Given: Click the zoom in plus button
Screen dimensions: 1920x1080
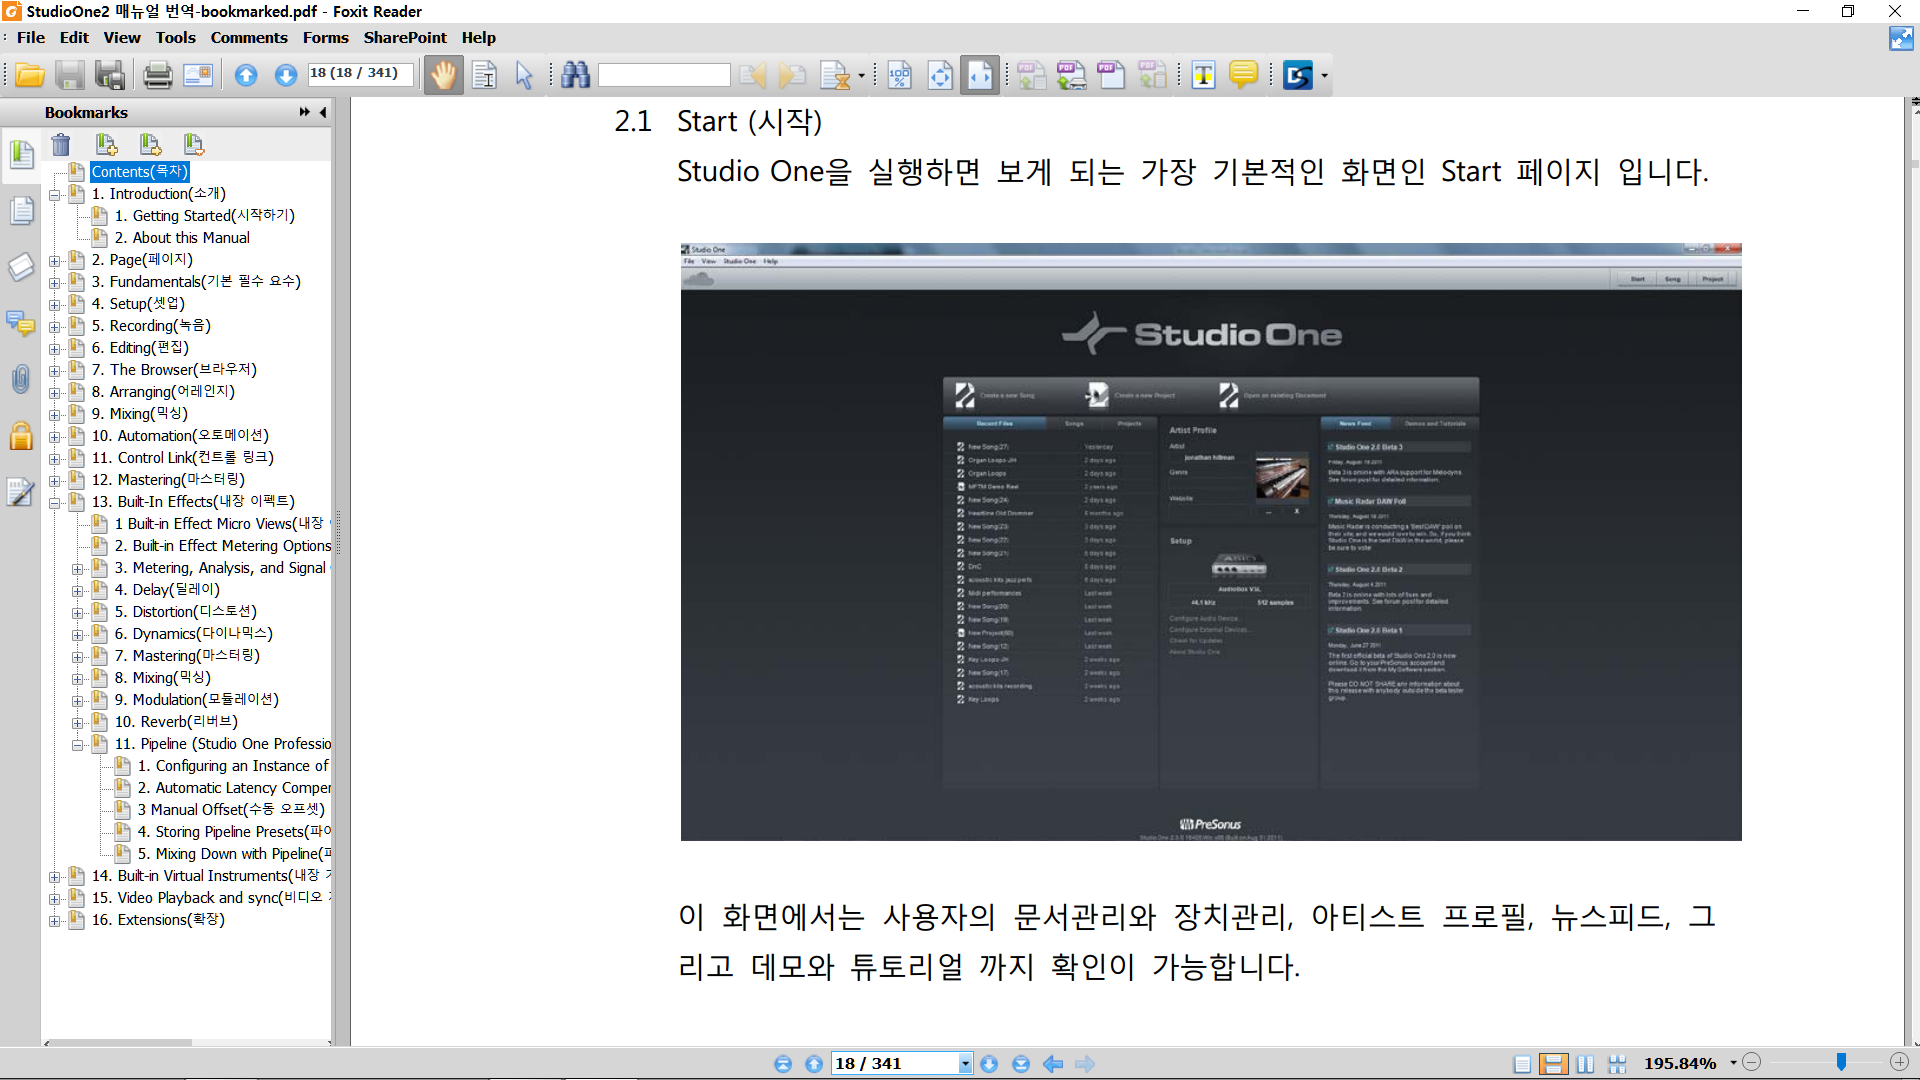Looking at the screenshot, I should (x=1900, y=1063).
